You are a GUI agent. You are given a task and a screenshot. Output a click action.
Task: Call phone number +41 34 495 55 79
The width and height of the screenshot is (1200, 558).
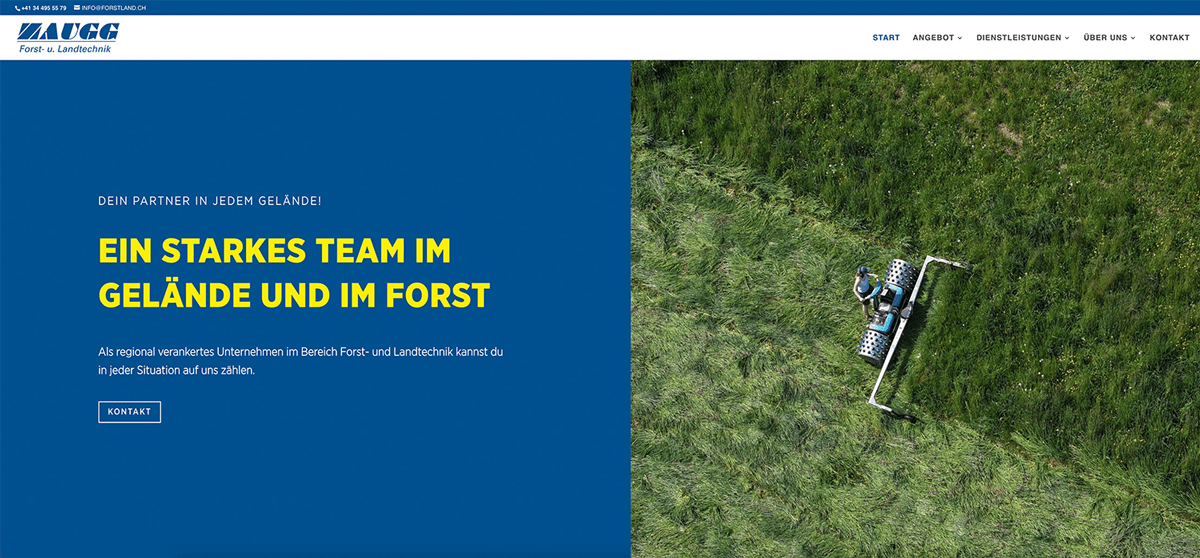pos(44,8)
